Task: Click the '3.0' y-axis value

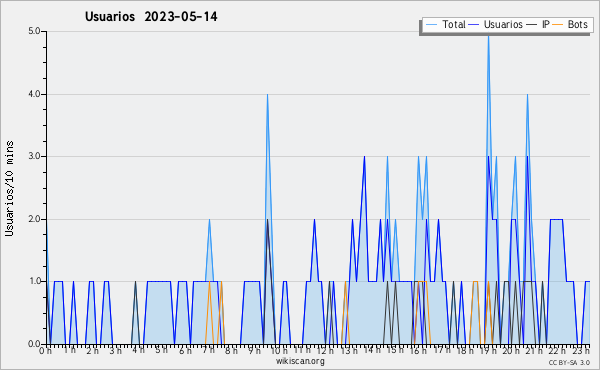Action: tap(34, 156)
